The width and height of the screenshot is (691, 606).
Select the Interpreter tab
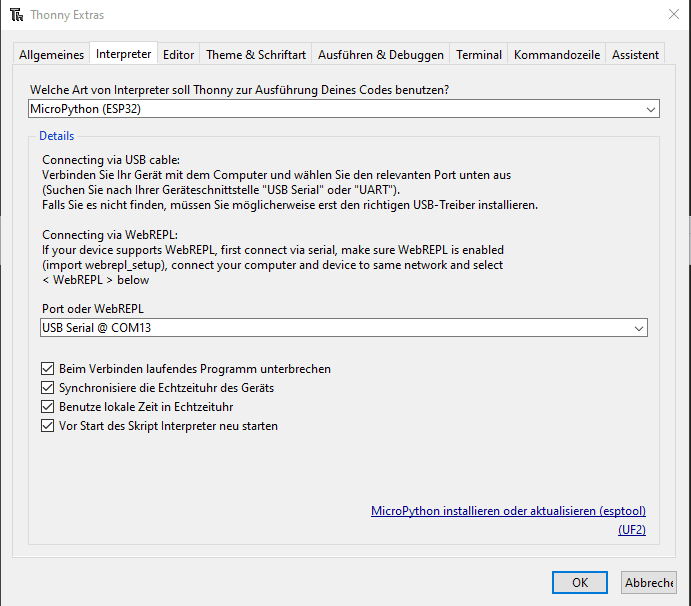[x=124, y=54]
